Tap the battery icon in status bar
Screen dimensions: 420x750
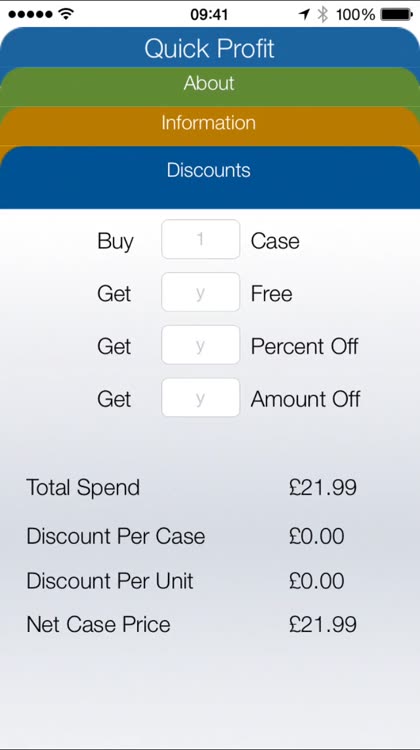396,14
